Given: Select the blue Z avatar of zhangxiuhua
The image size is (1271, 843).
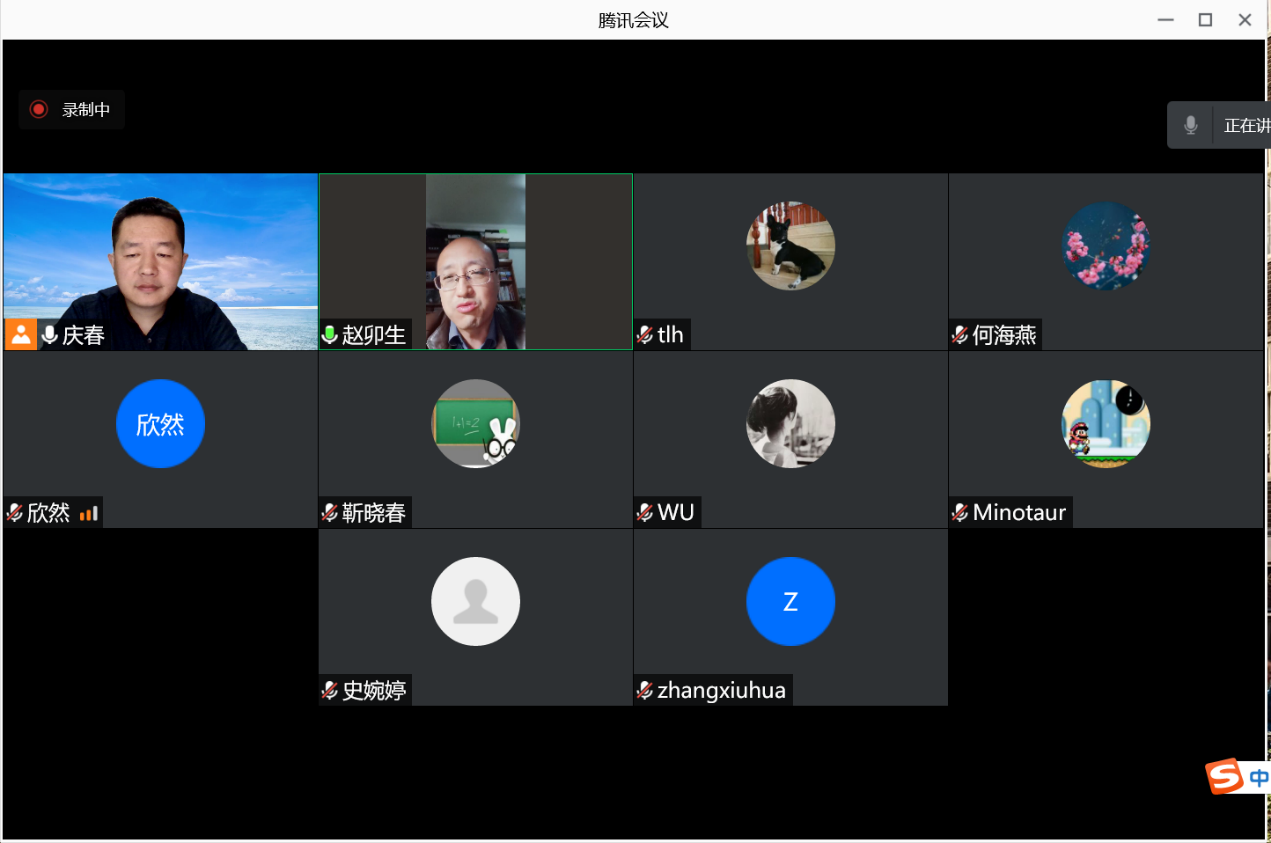Looking at the screenshot, I should coord(790,601).
